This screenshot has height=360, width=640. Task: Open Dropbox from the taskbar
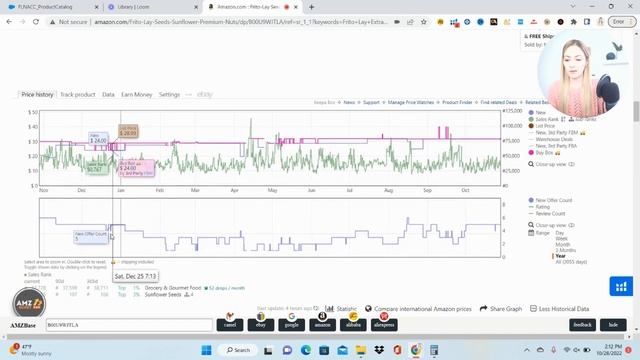tap(379, 350)
